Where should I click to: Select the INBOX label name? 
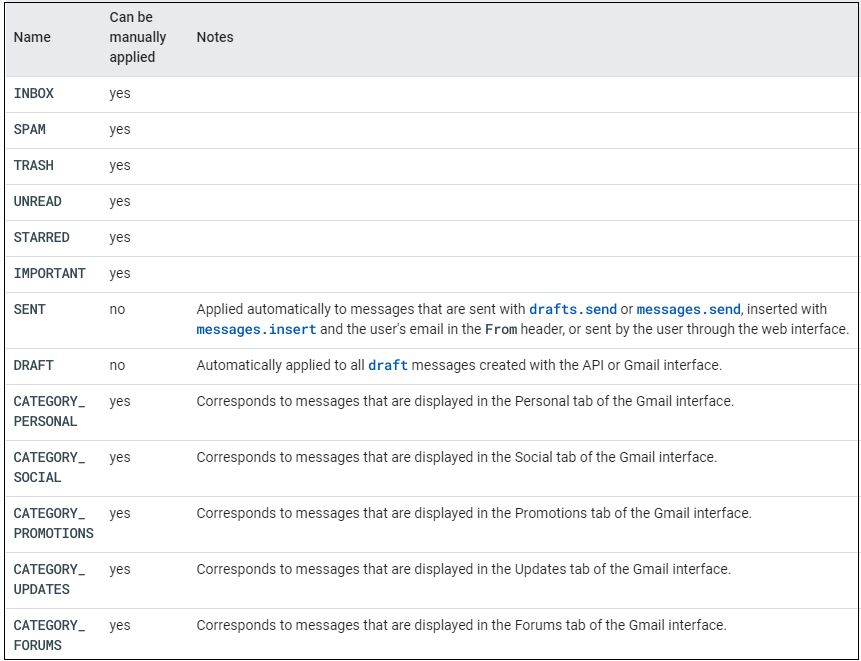[34, 93]
